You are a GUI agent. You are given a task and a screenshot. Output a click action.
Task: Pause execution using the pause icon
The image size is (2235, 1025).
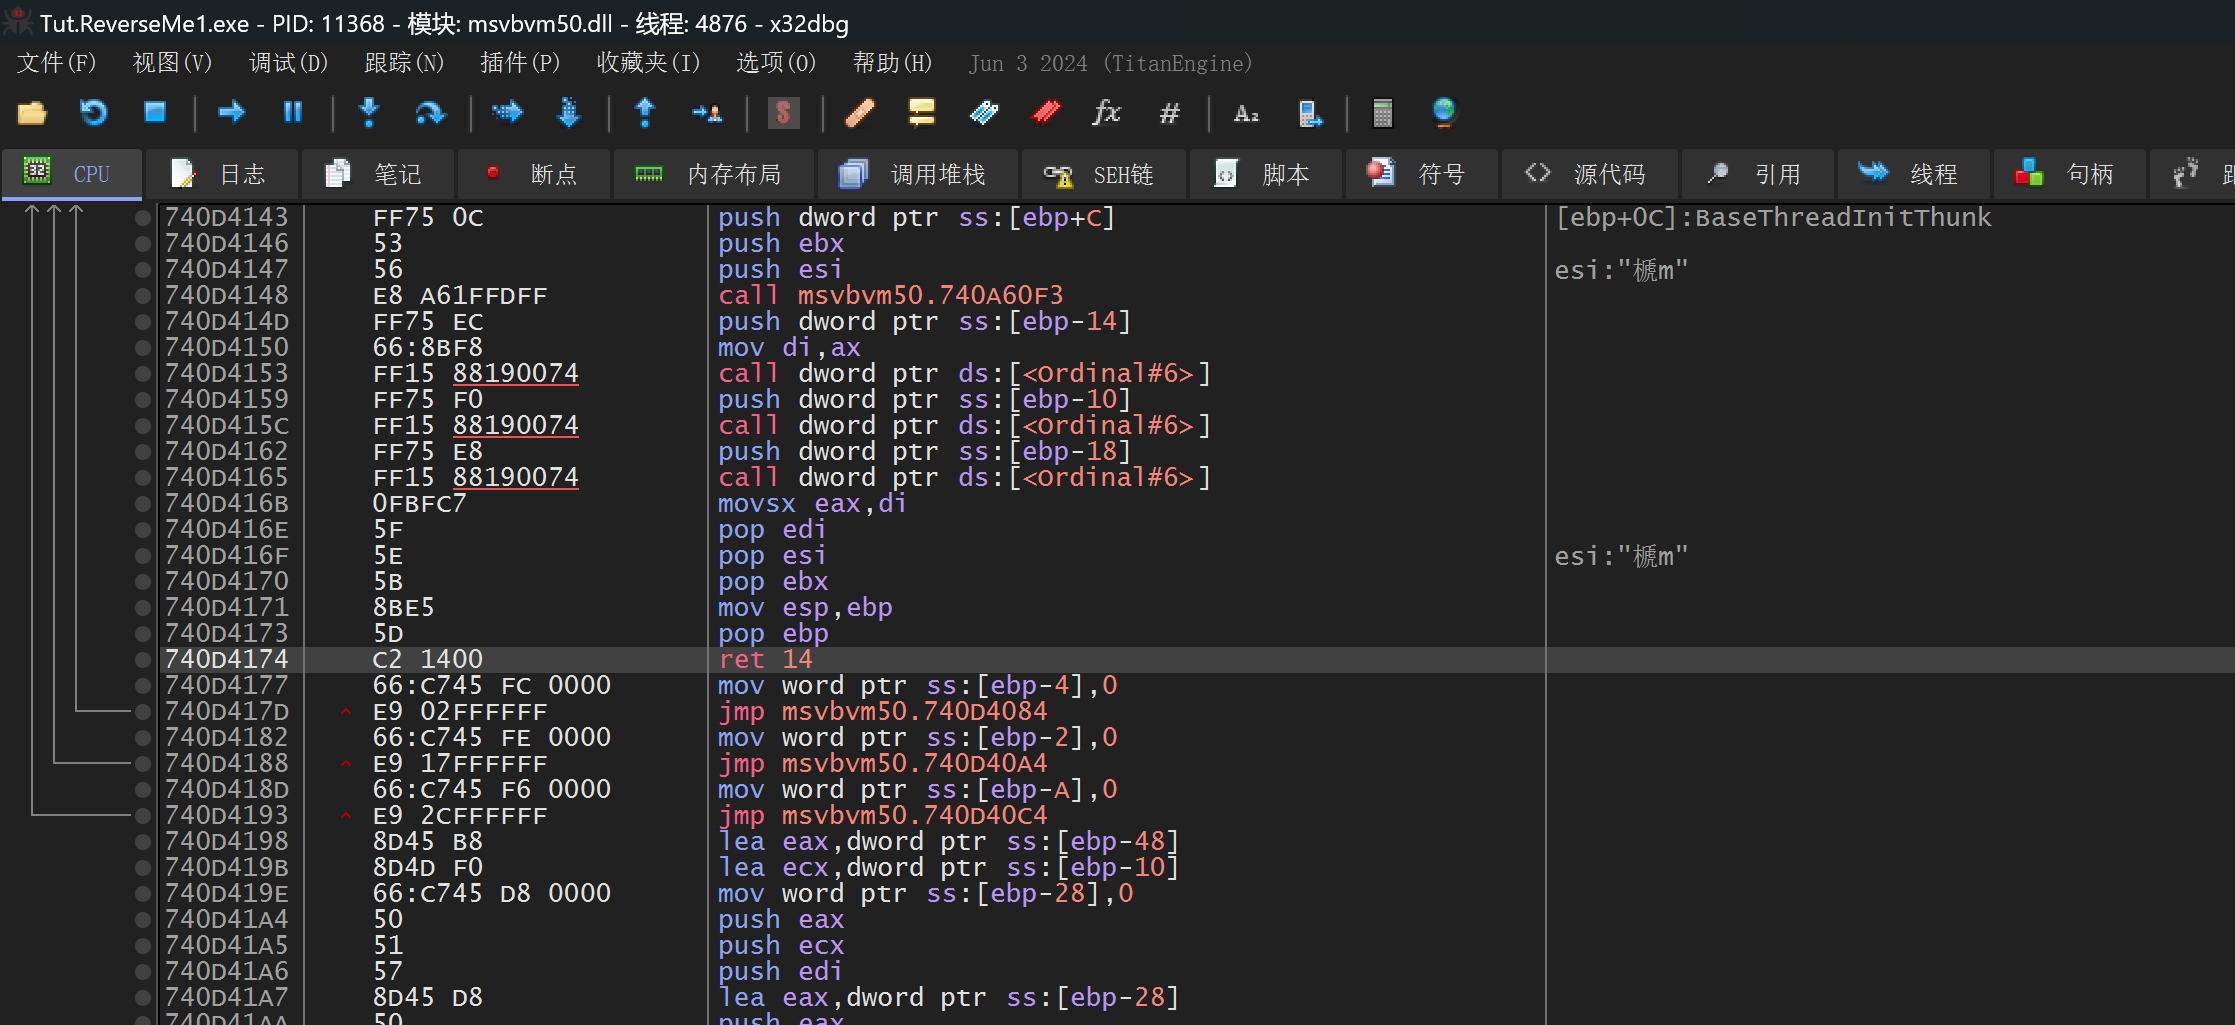coord(292,113)
